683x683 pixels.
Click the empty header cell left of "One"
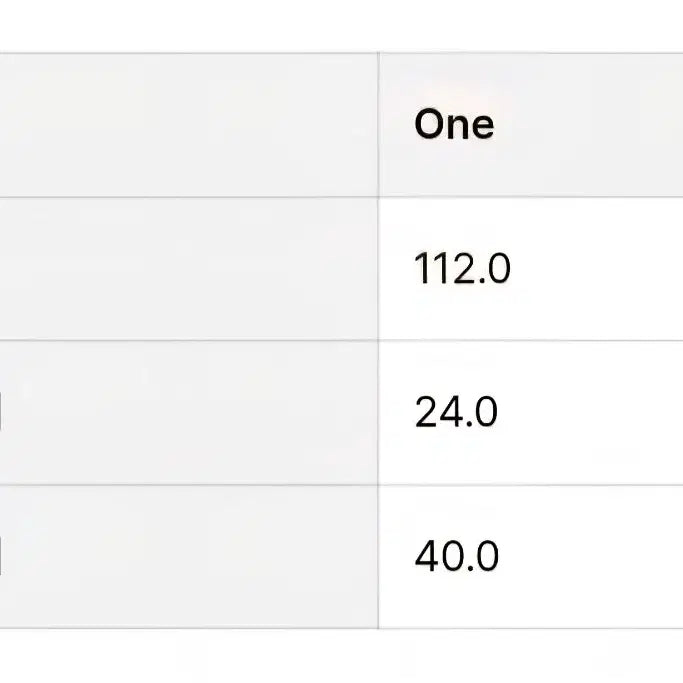188,125
